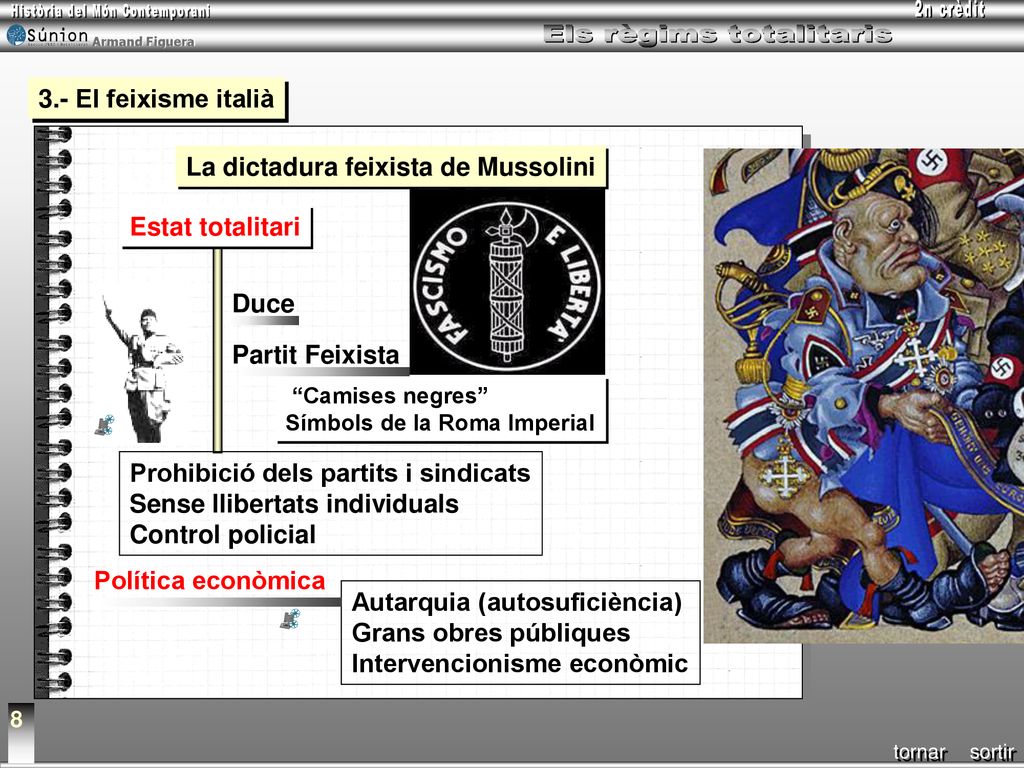Screen dimensions: 1024x768
Task: Click the author name 'Armand Figuera'
Action: (x=143, y=42)
